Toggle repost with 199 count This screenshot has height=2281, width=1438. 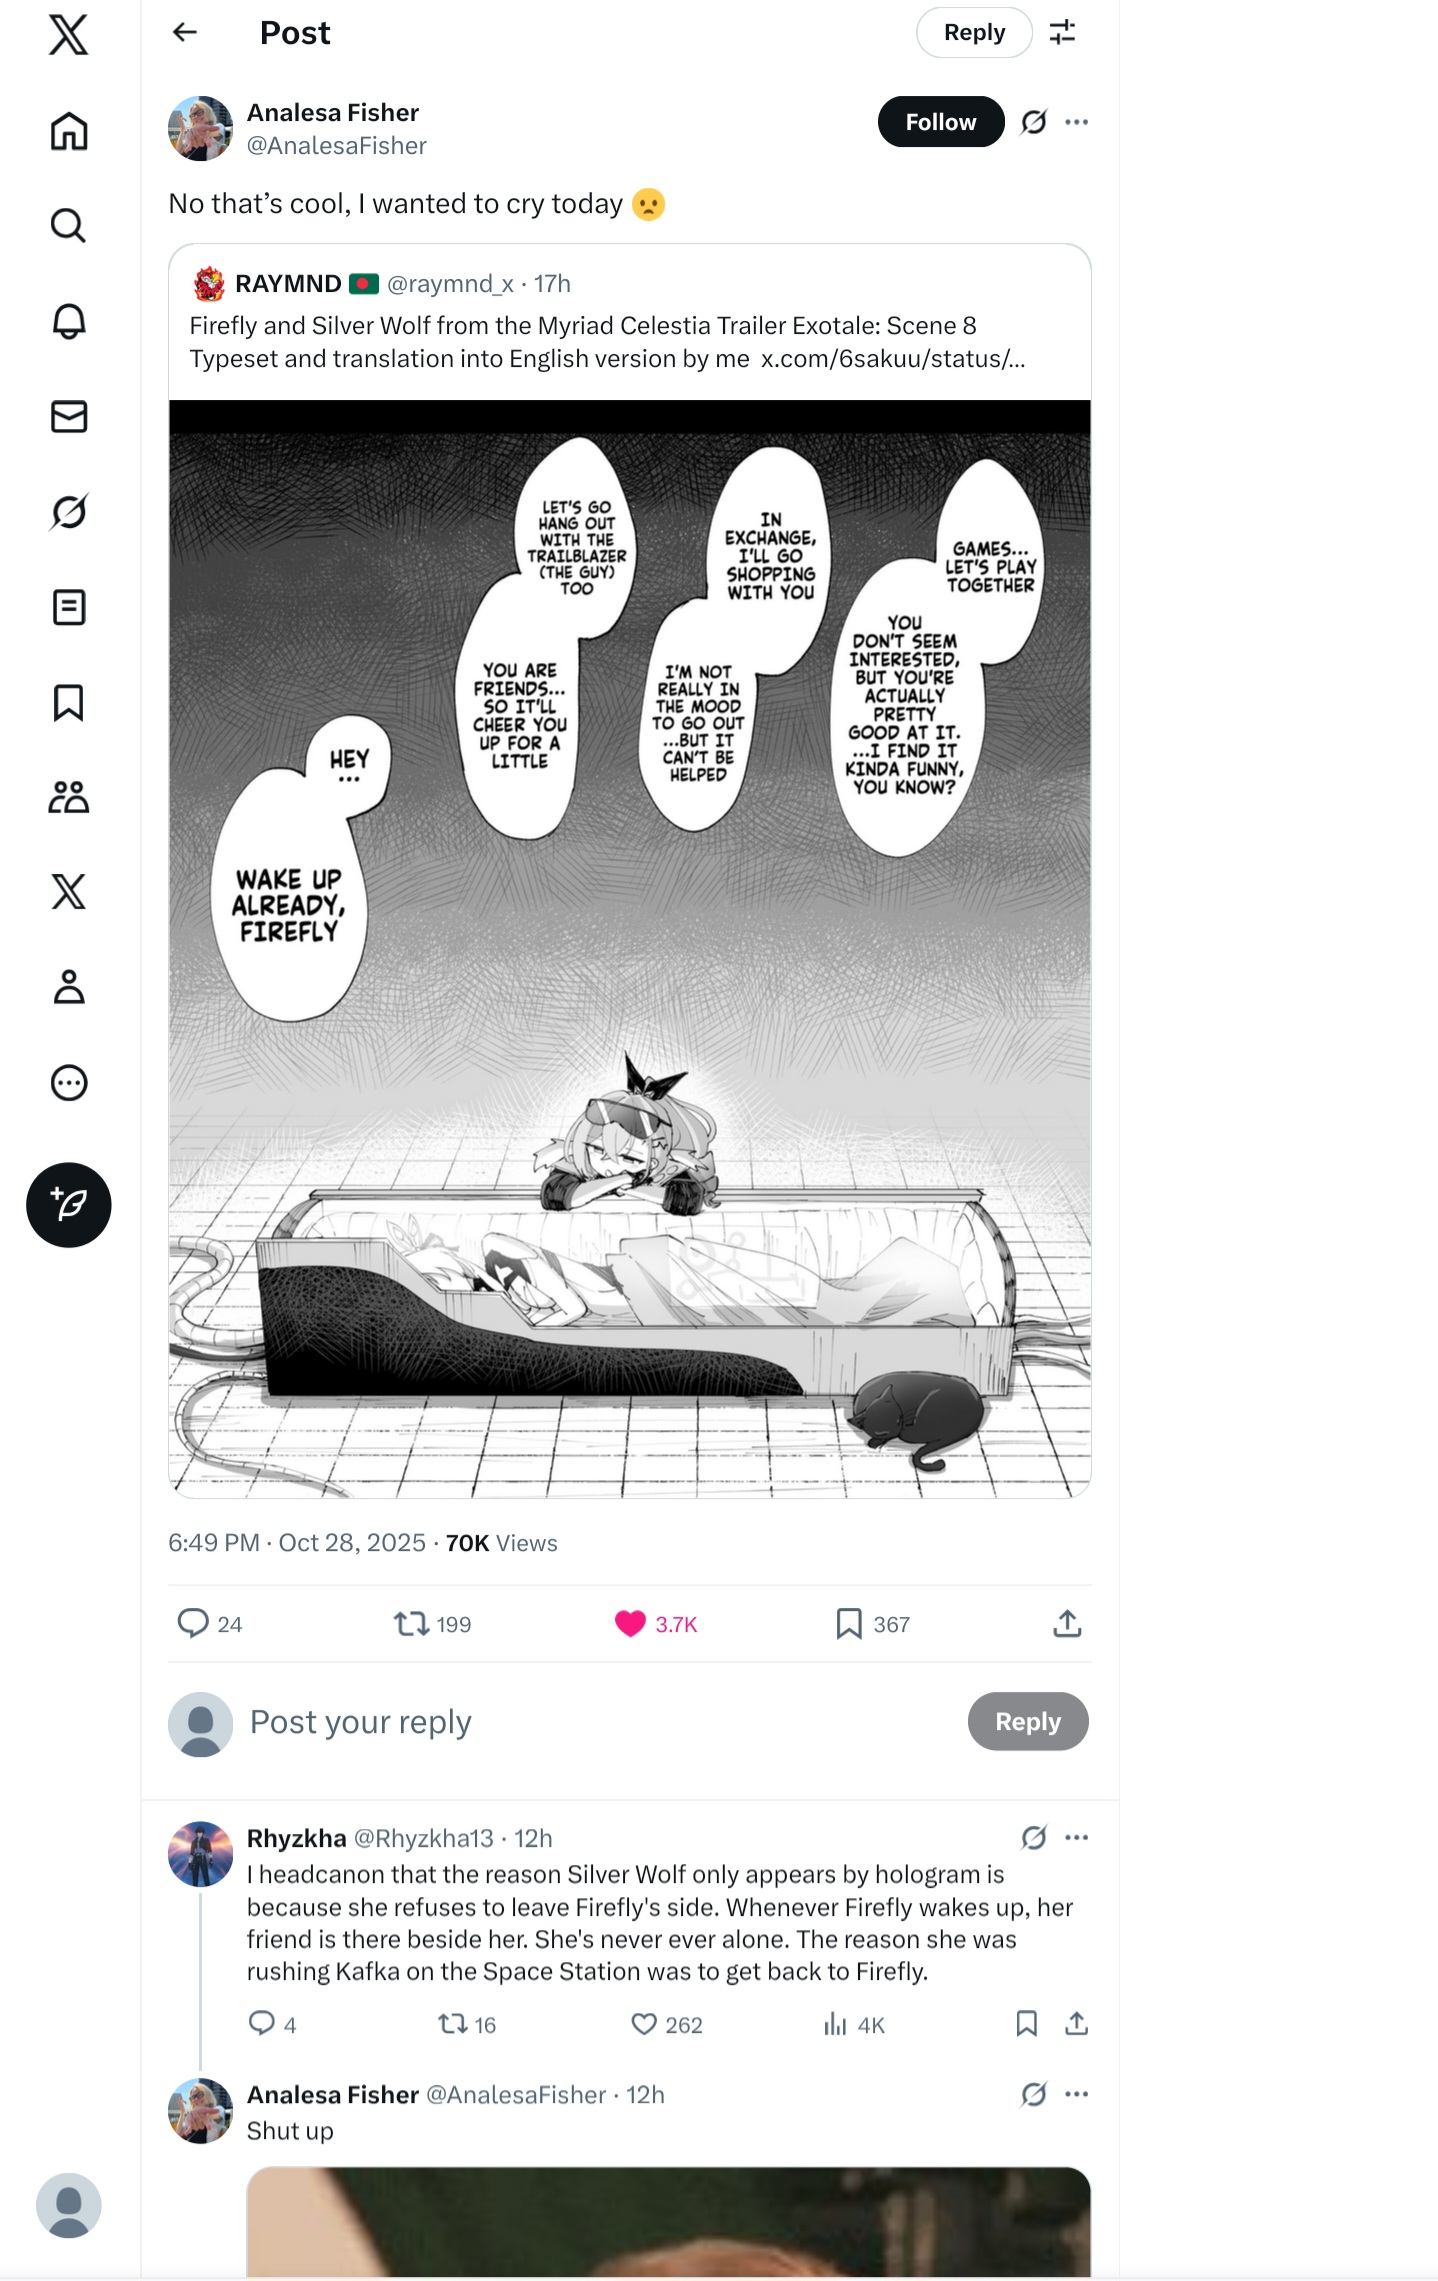tap(411, 1623)
